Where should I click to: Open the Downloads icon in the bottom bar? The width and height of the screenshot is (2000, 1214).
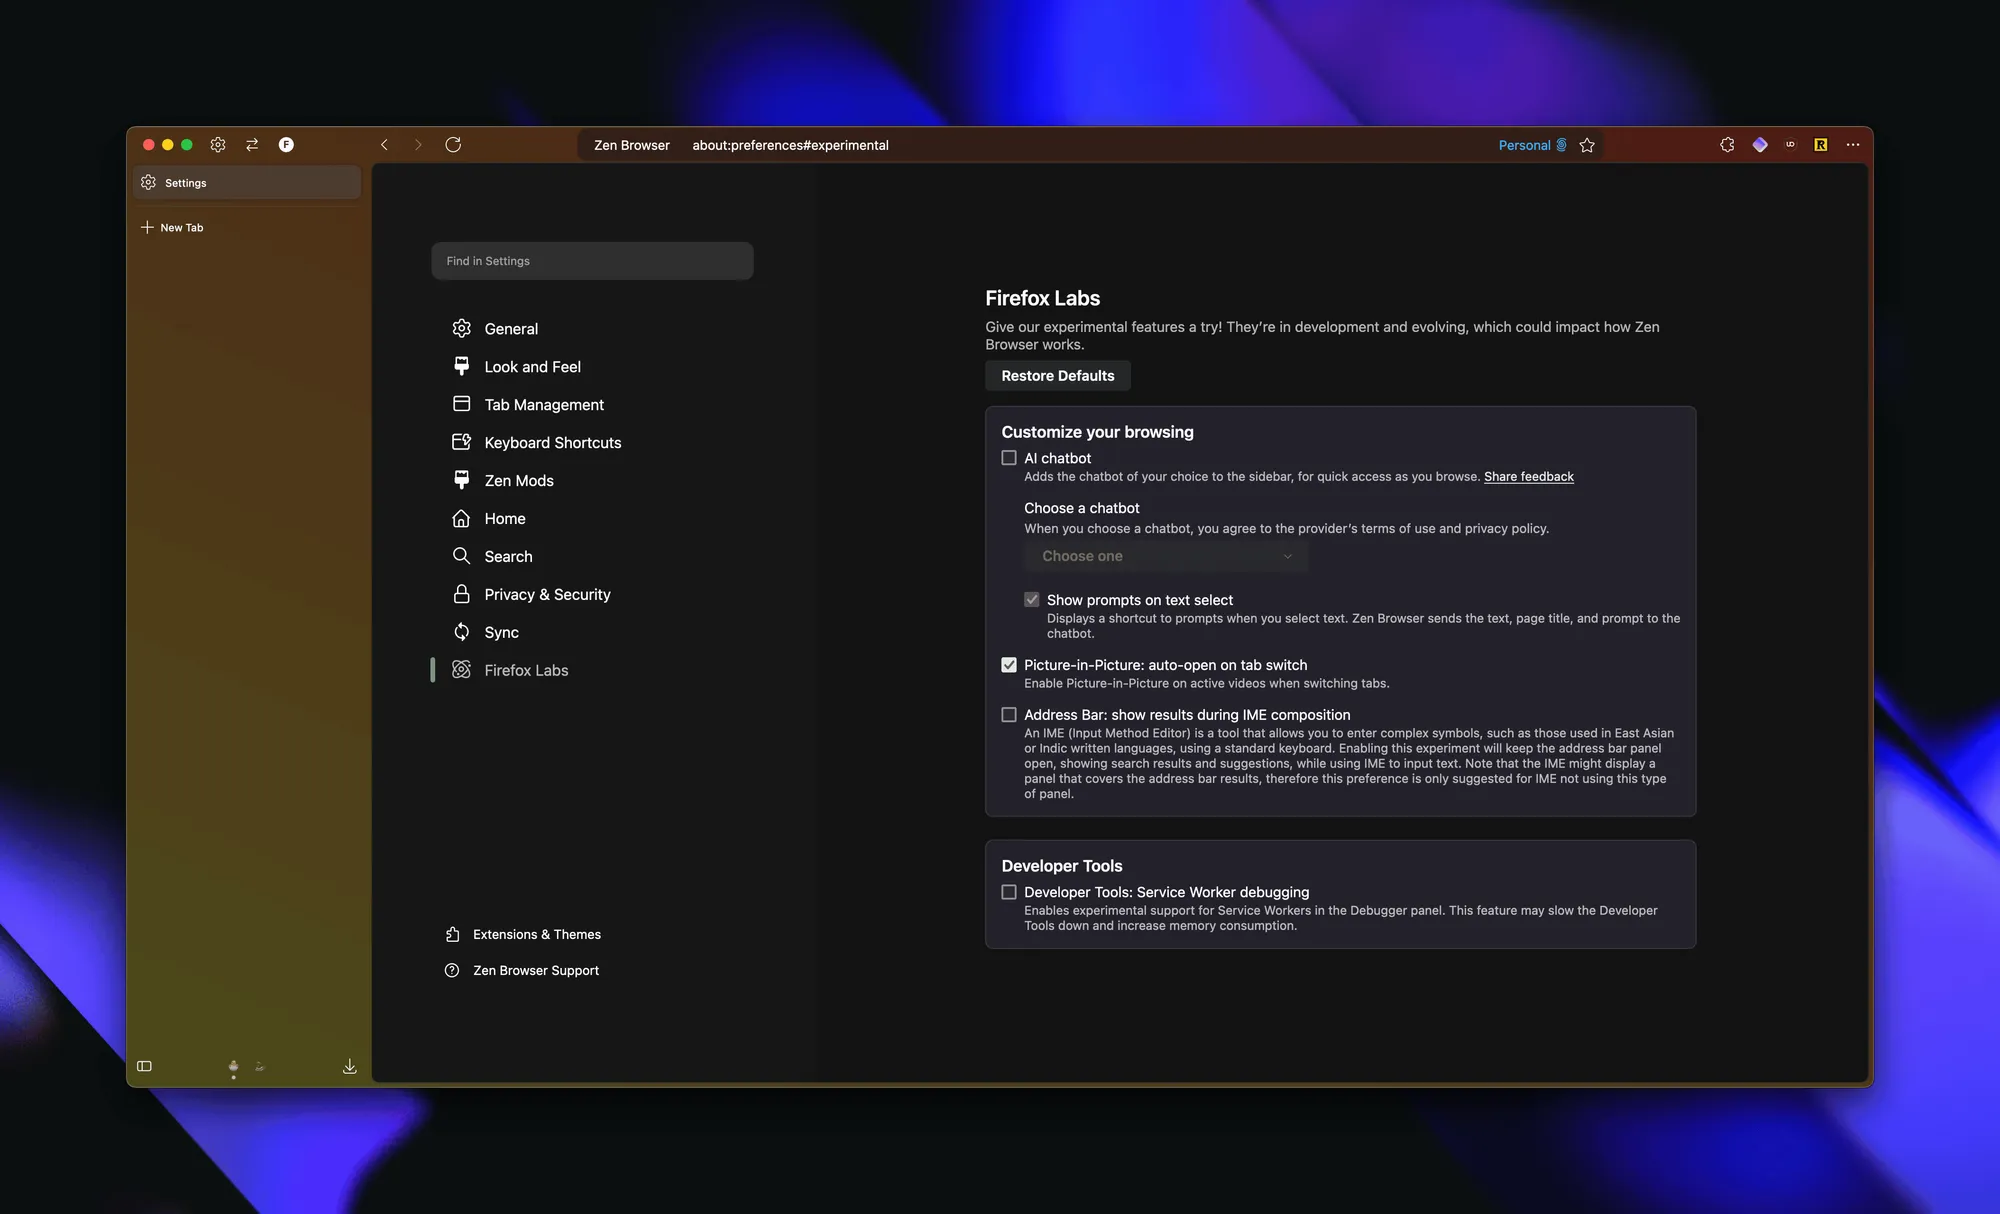(349, 1066)
